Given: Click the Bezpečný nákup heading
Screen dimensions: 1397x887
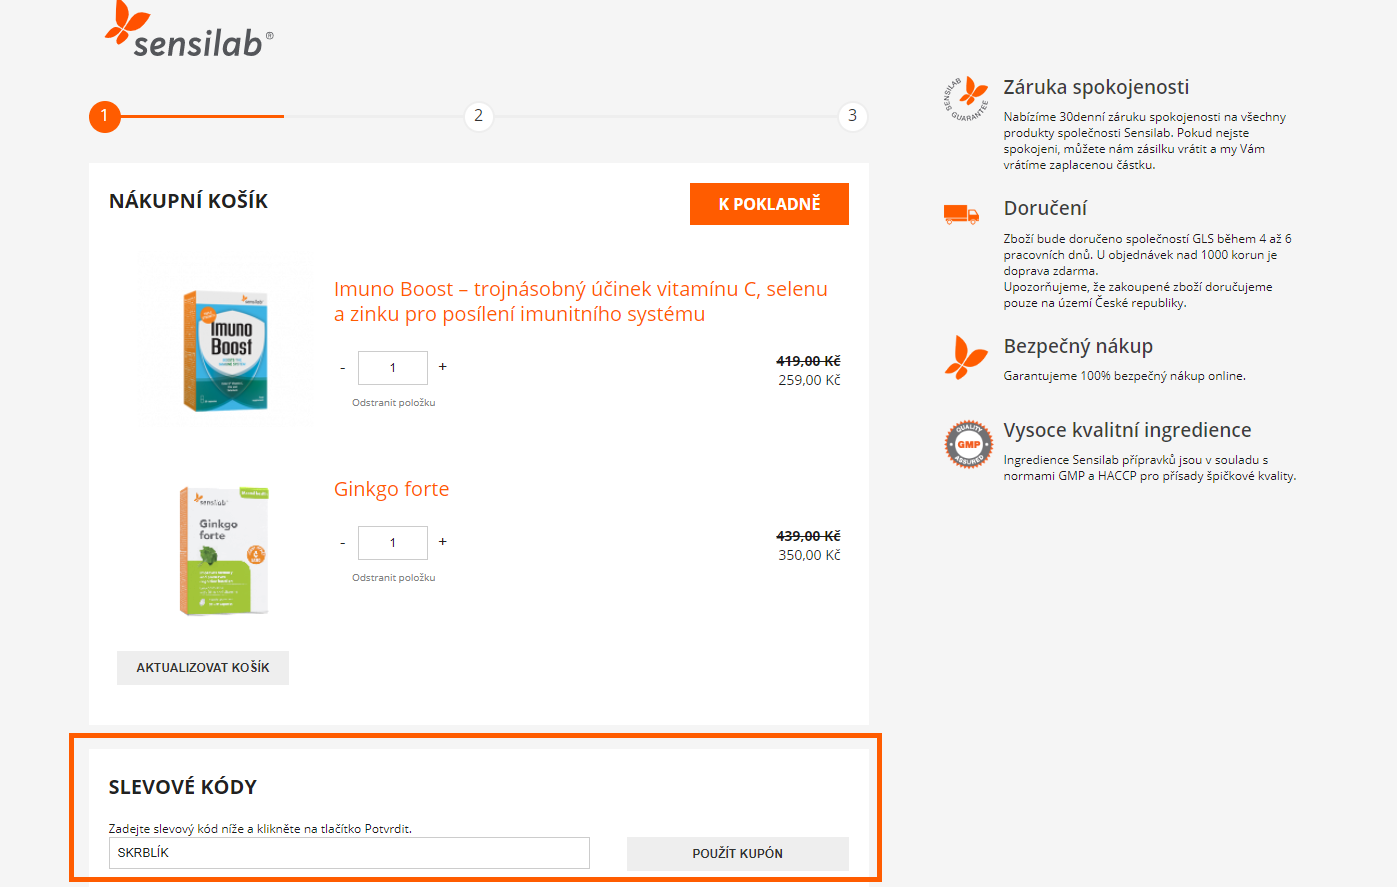Looking at the screenshot, I should click(1078, 346).
